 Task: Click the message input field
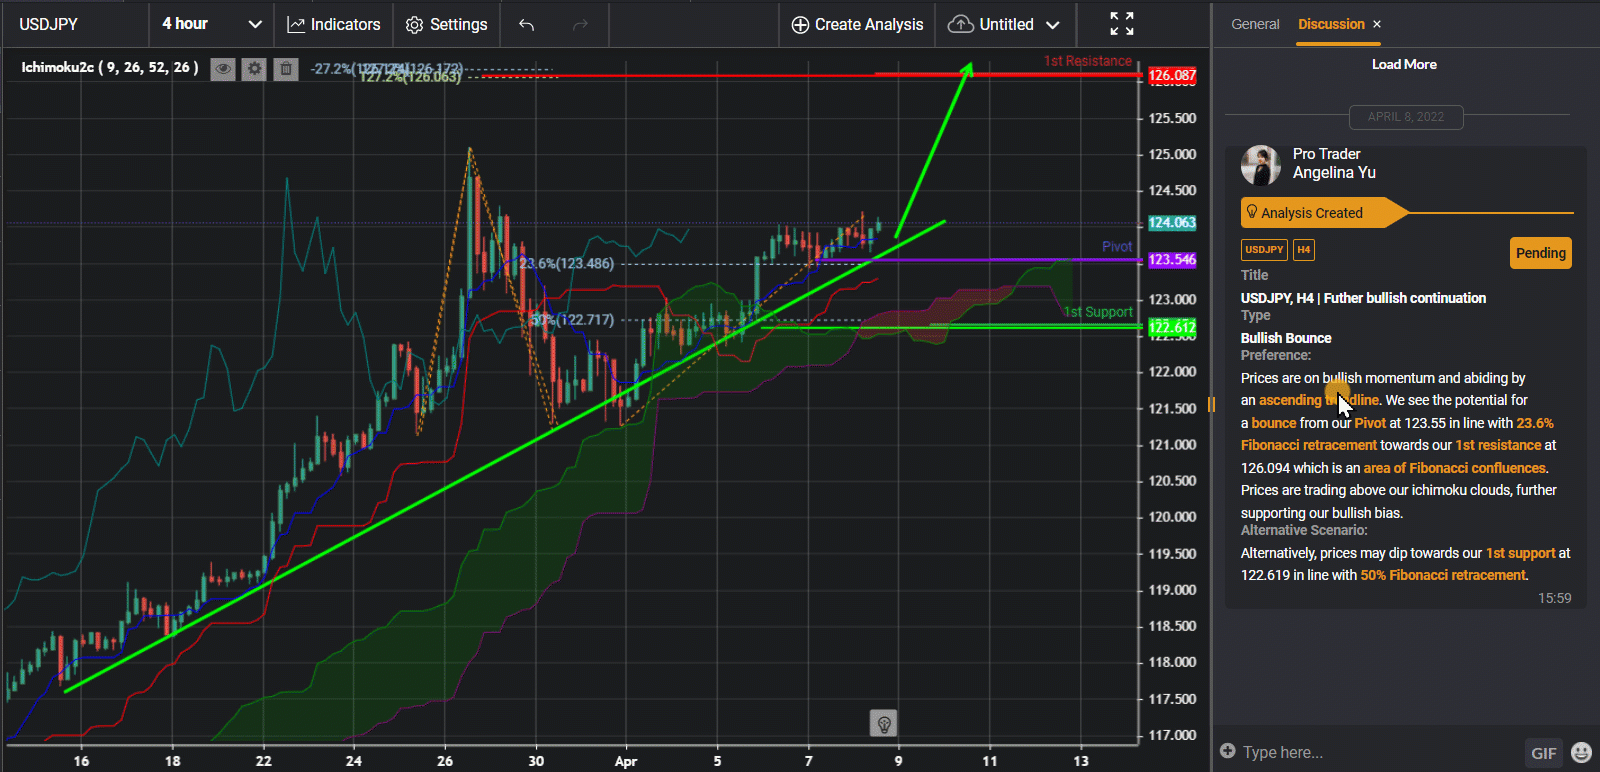click(x=1380, y=752)
